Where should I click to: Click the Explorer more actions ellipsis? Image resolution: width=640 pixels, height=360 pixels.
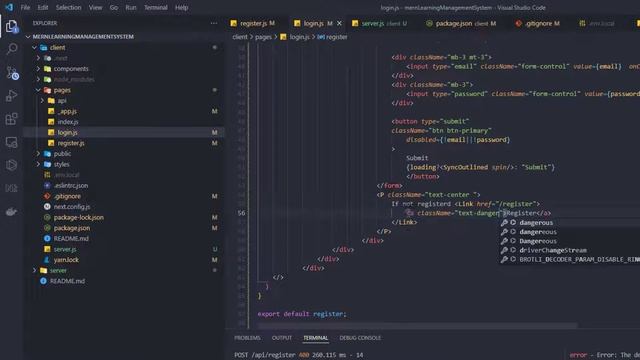pos(214,23)
